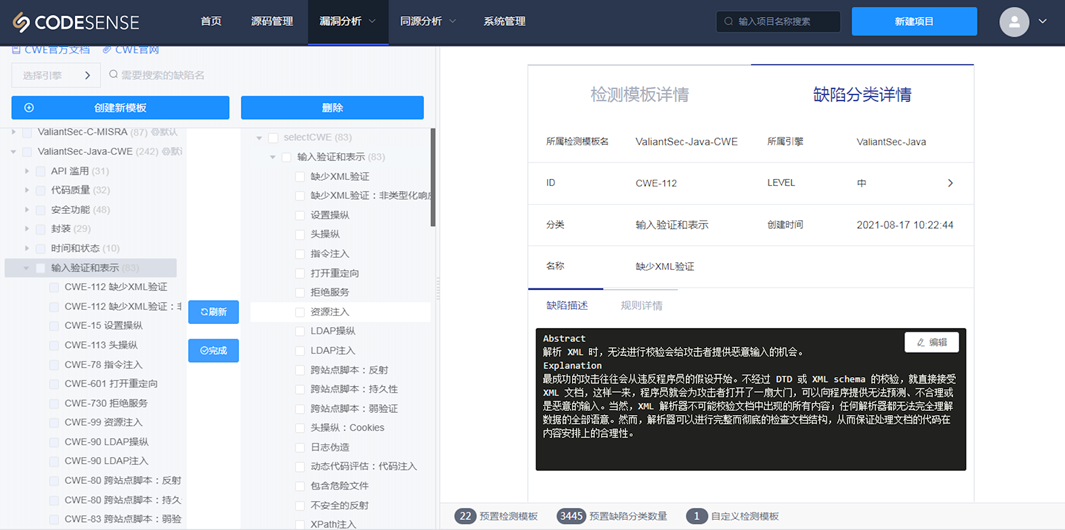The height and width of the screenshot is (530, 1065).
Task: Check the ValiantSec-Java-CWE checkbox
Action: (x=27, y=152)
